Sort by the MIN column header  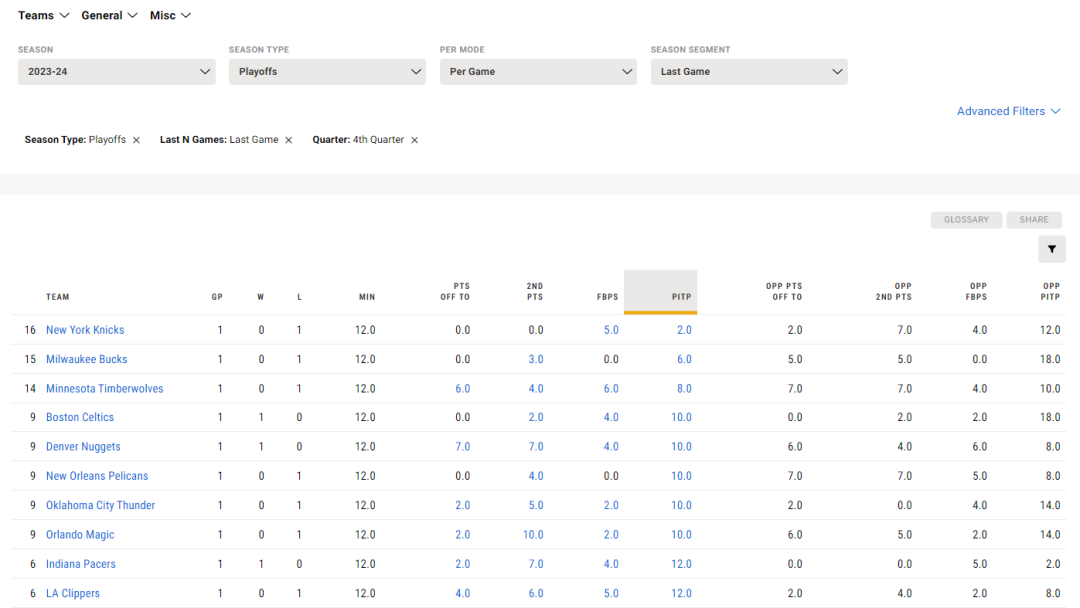367,297
